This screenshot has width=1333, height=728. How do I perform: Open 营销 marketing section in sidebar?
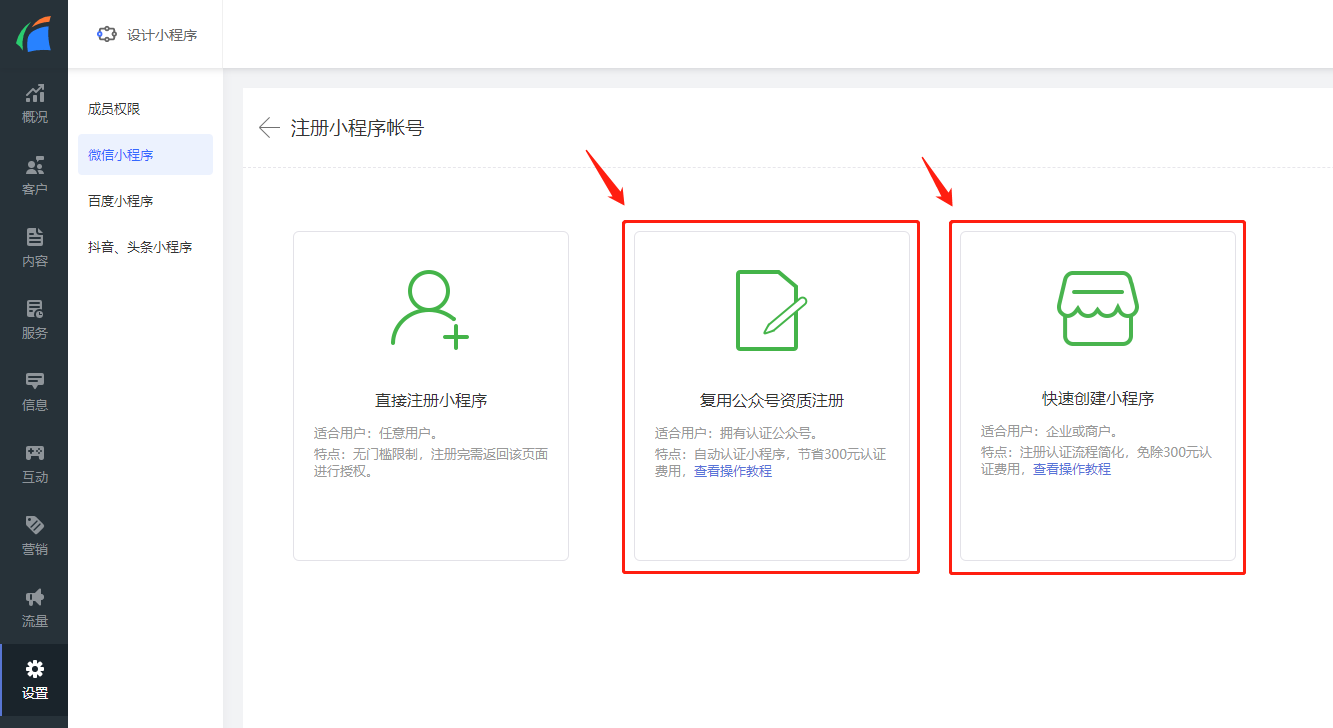[x=34, y=536]
